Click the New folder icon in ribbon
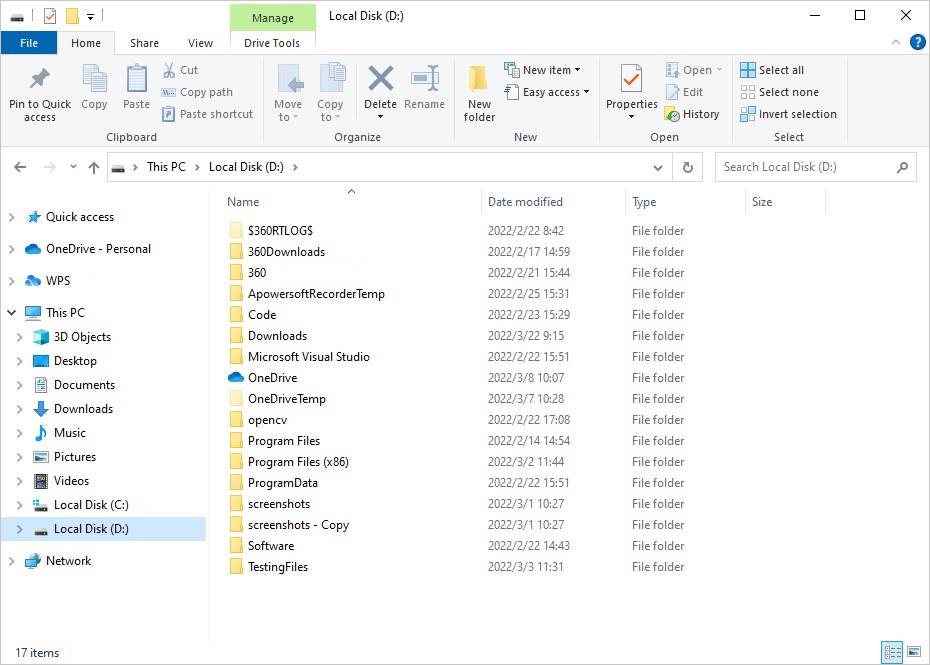This screenshot has width=930, height=665. tap(479, 80)
